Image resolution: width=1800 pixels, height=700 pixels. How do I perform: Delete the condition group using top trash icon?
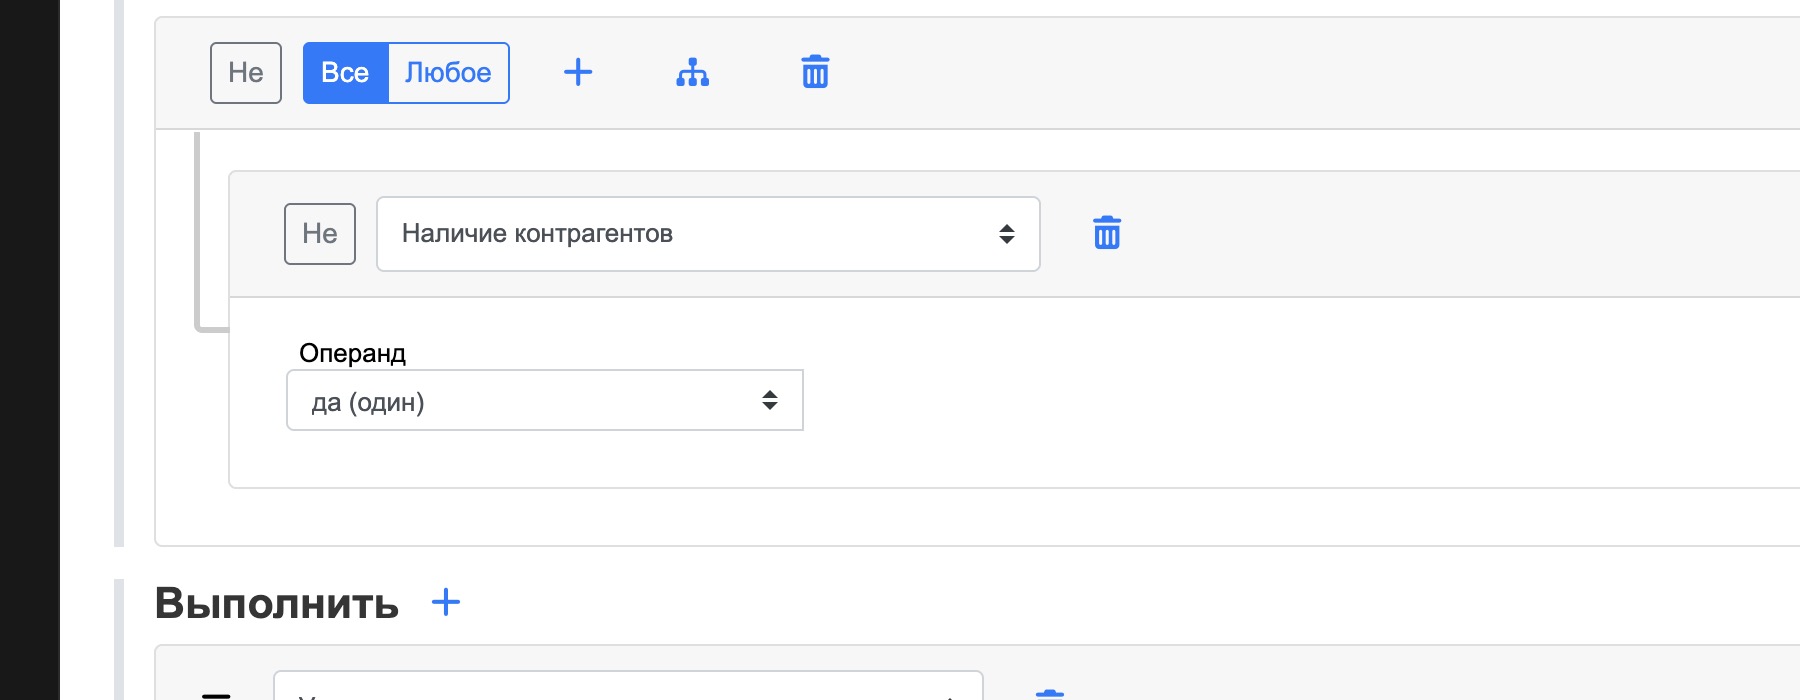815,72
